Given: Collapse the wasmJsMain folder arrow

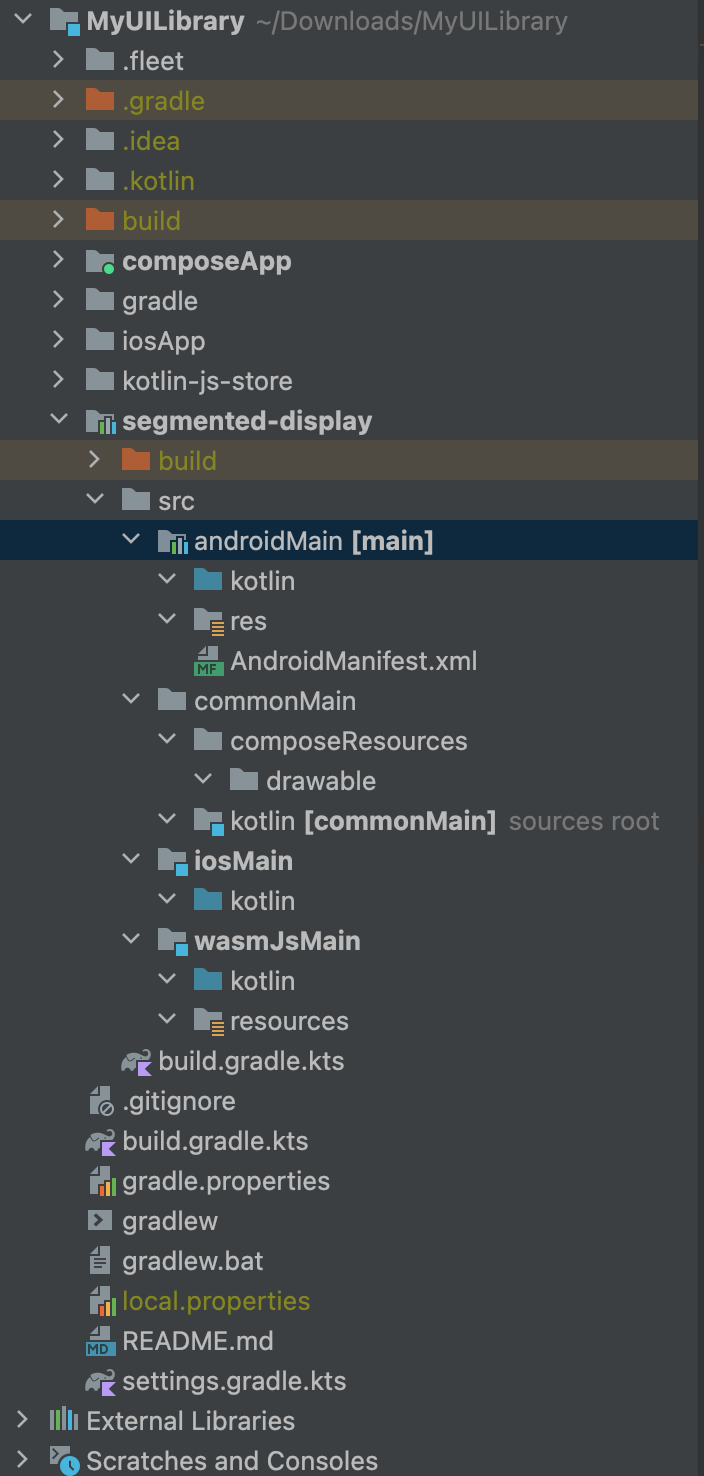Looking at the screenshot, I should click(x=131, y=941).
